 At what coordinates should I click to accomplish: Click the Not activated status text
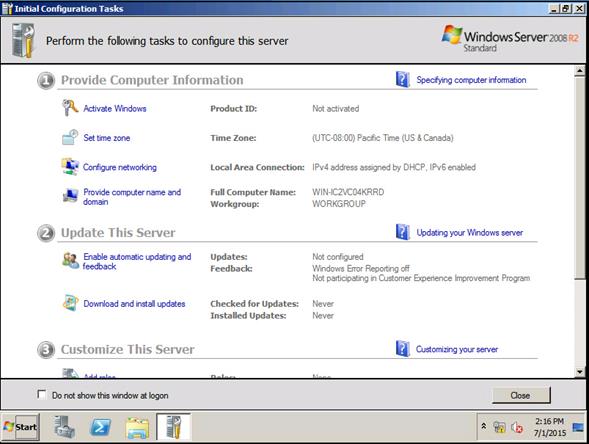tap(335, 109)
